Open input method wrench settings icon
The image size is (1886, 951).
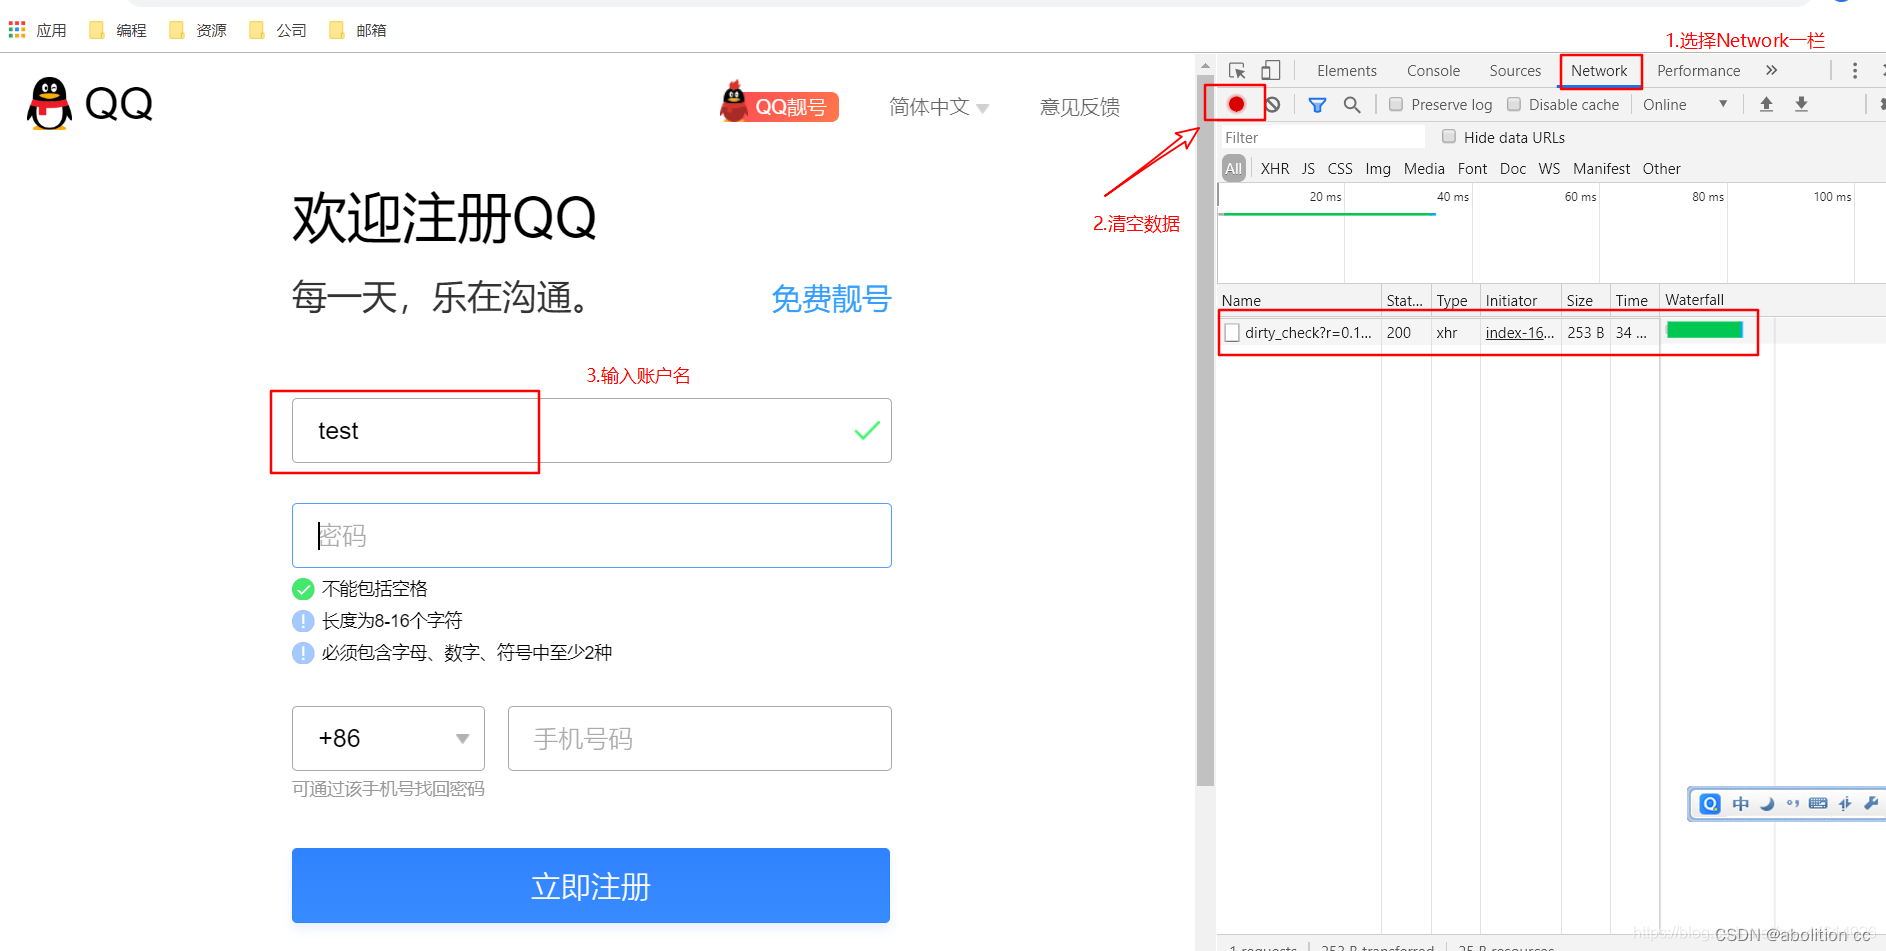(x=1871, y=803)
